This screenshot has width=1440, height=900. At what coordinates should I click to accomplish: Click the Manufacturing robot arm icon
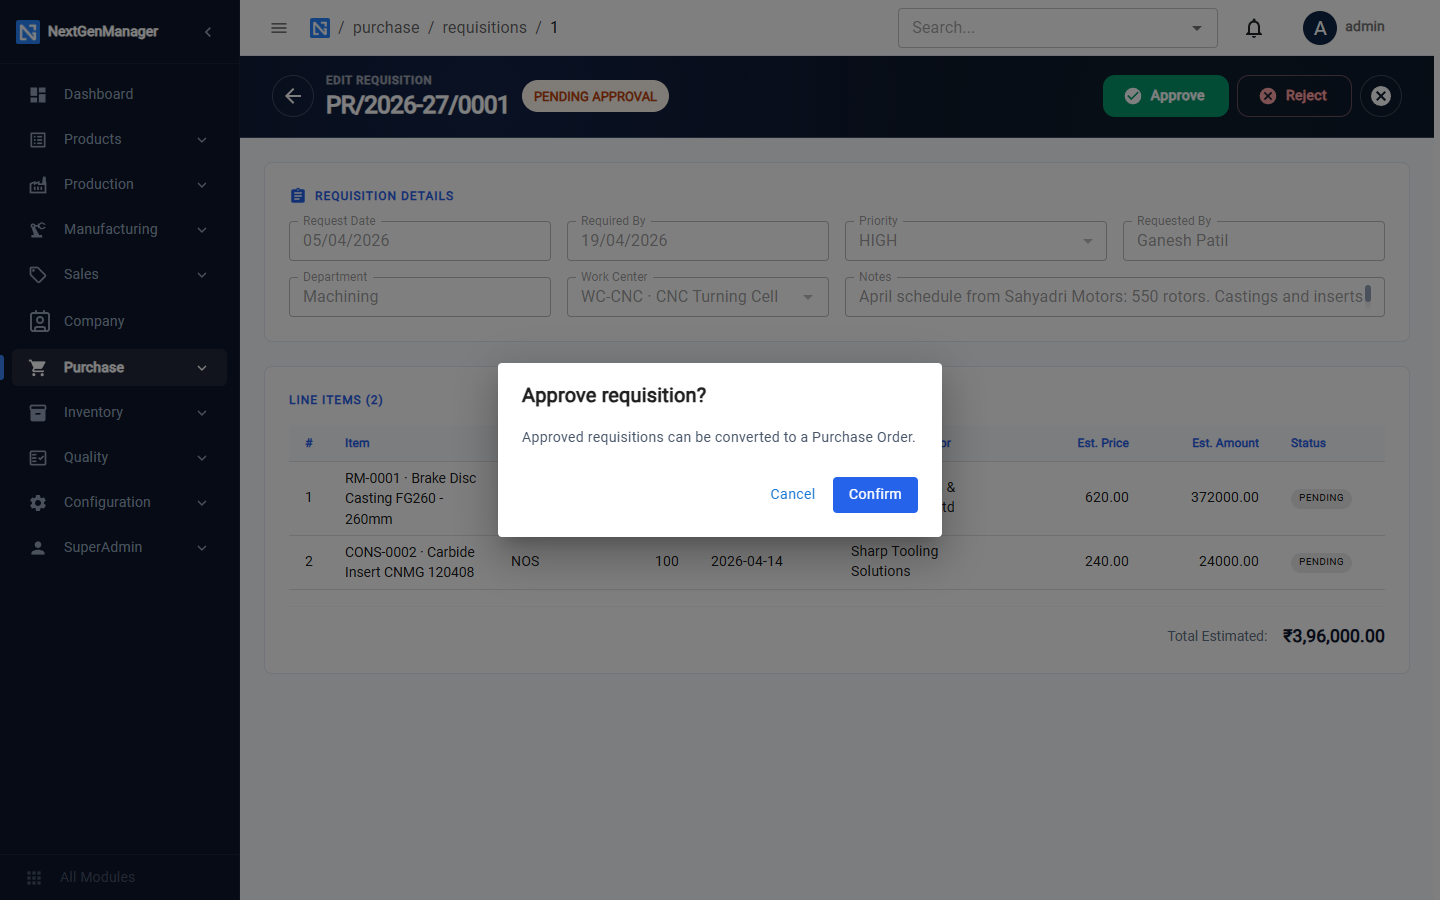tap(38, 230)
